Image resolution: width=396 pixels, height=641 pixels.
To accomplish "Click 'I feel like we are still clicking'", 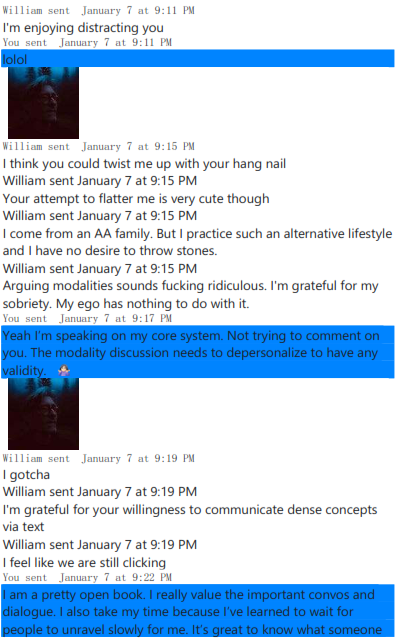I will click(x=84, y=563).
